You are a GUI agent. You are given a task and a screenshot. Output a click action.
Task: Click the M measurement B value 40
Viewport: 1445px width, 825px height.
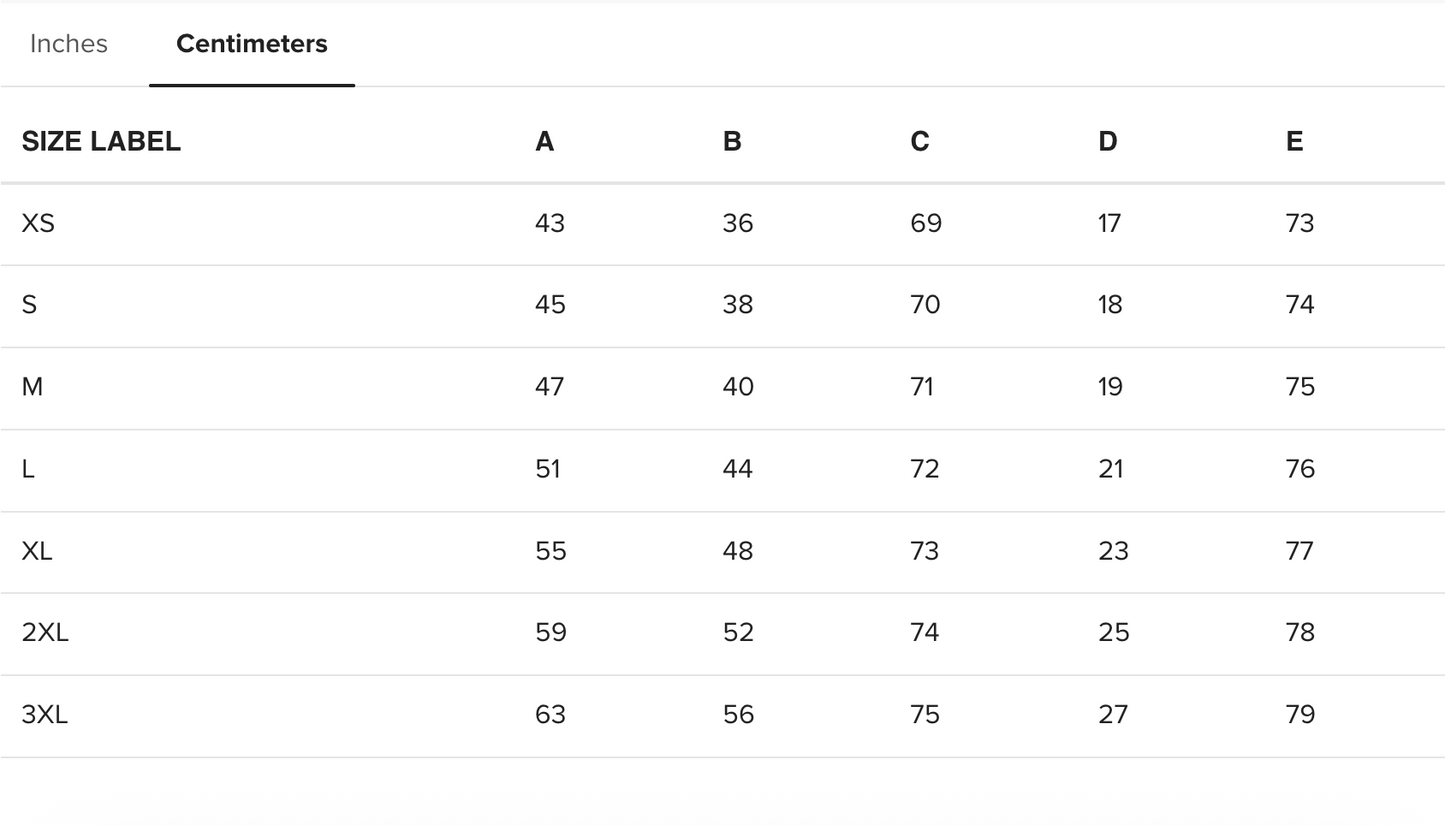(x=738, y=387)
